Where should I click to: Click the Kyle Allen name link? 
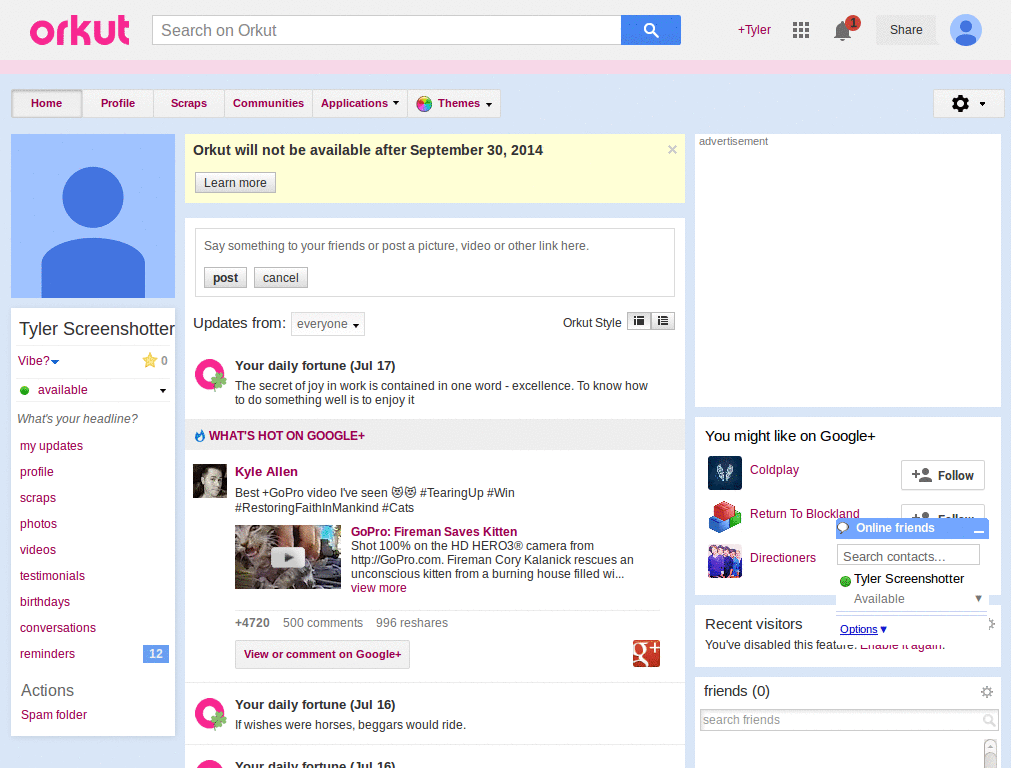[x=266, y=472]
